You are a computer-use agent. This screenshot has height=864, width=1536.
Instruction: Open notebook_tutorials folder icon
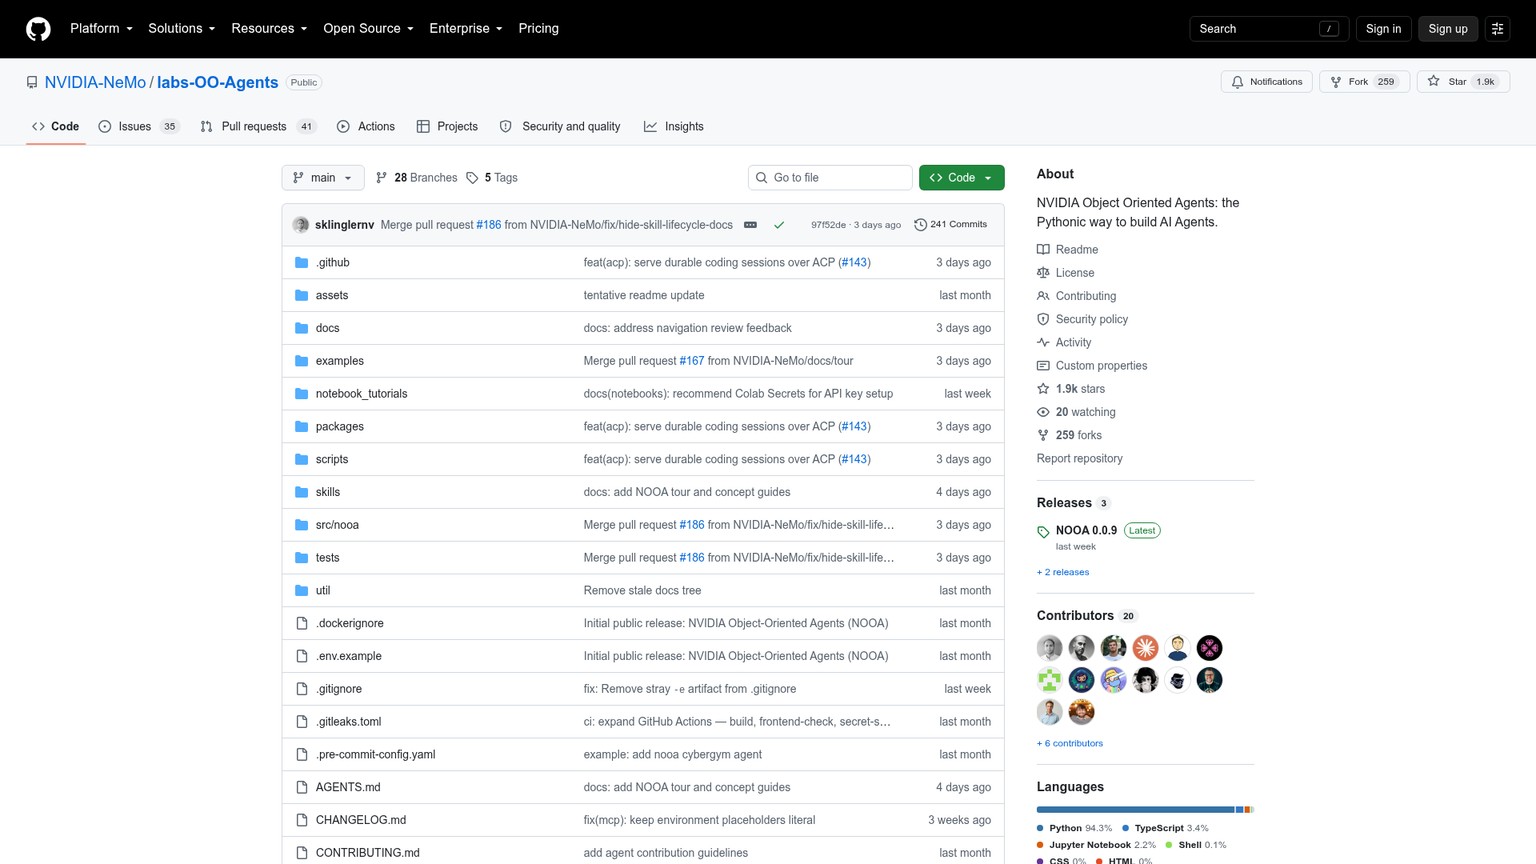(x=302, y=394)
